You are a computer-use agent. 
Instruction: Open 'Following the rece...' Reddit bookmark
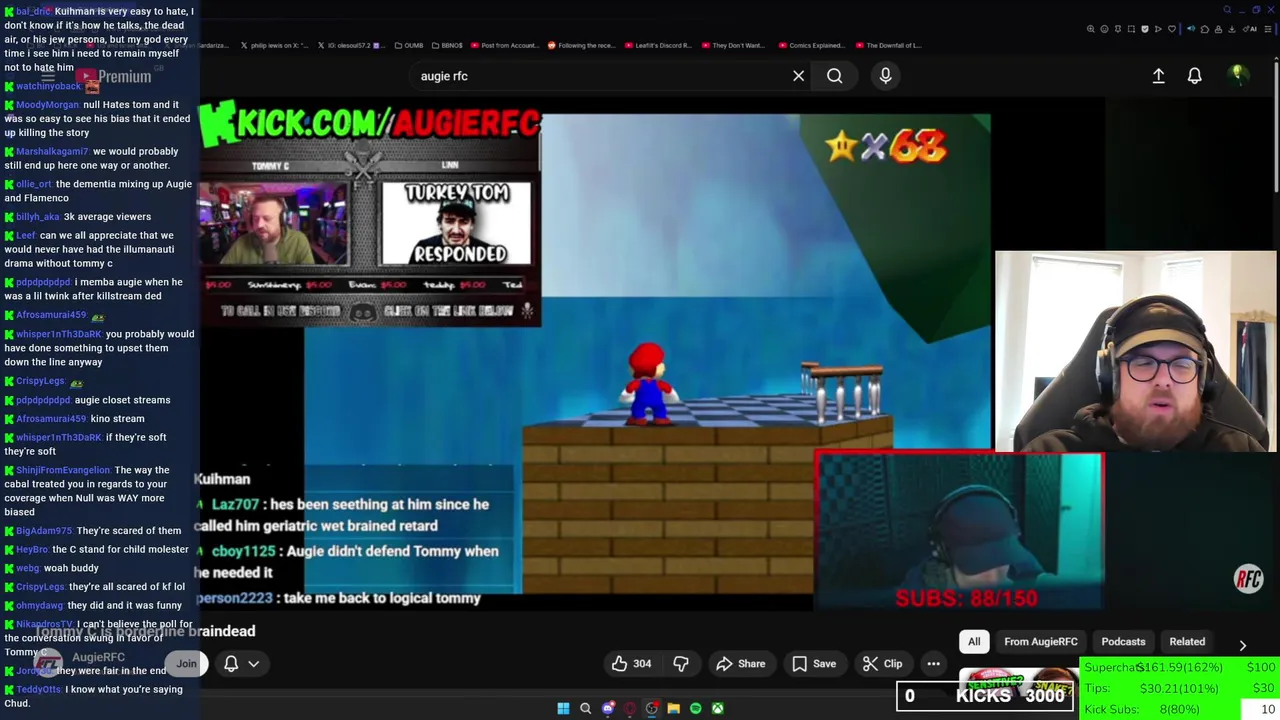click(x=582, y=45)
